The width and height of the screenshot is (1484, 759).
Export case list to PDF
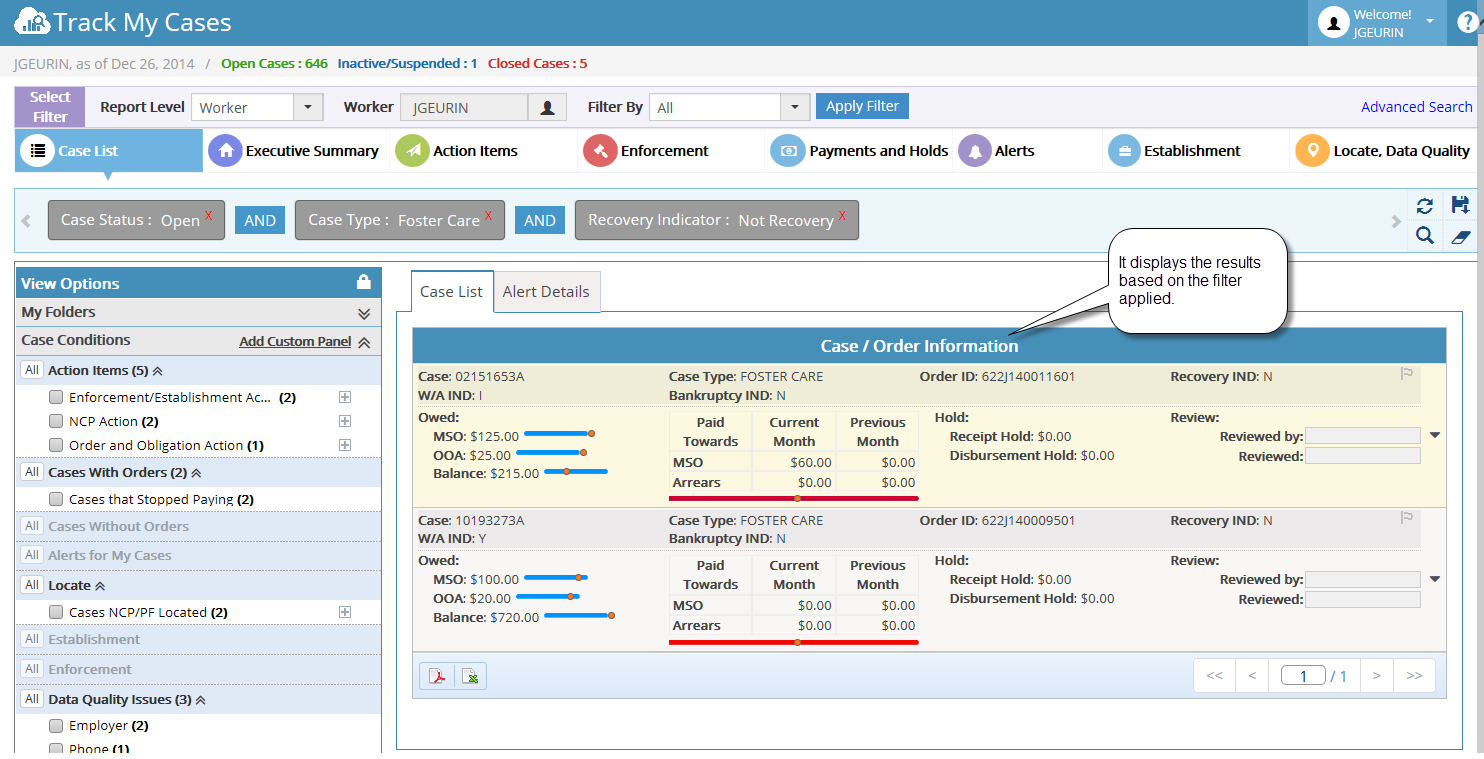tap(437, 677)
